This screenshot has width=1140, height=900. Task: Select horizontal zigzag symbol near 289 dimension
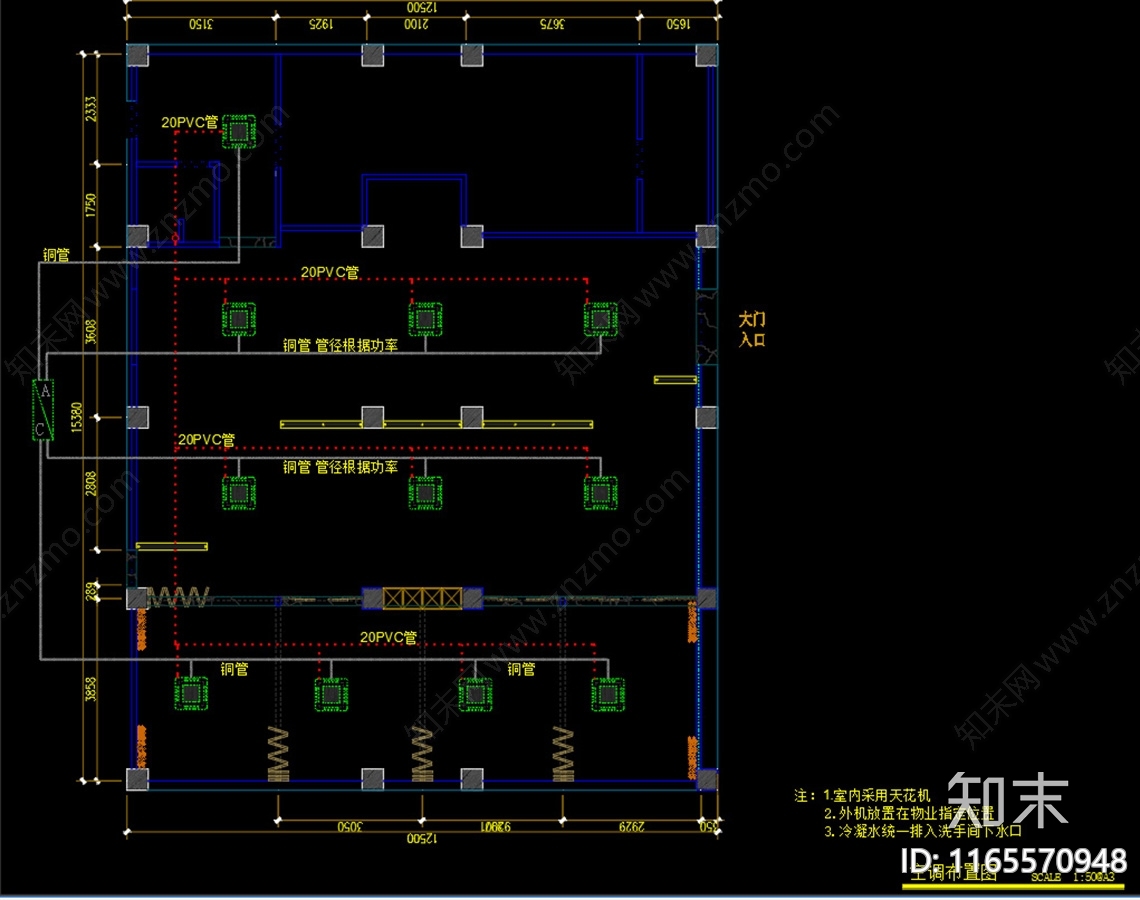click(179, 598)
